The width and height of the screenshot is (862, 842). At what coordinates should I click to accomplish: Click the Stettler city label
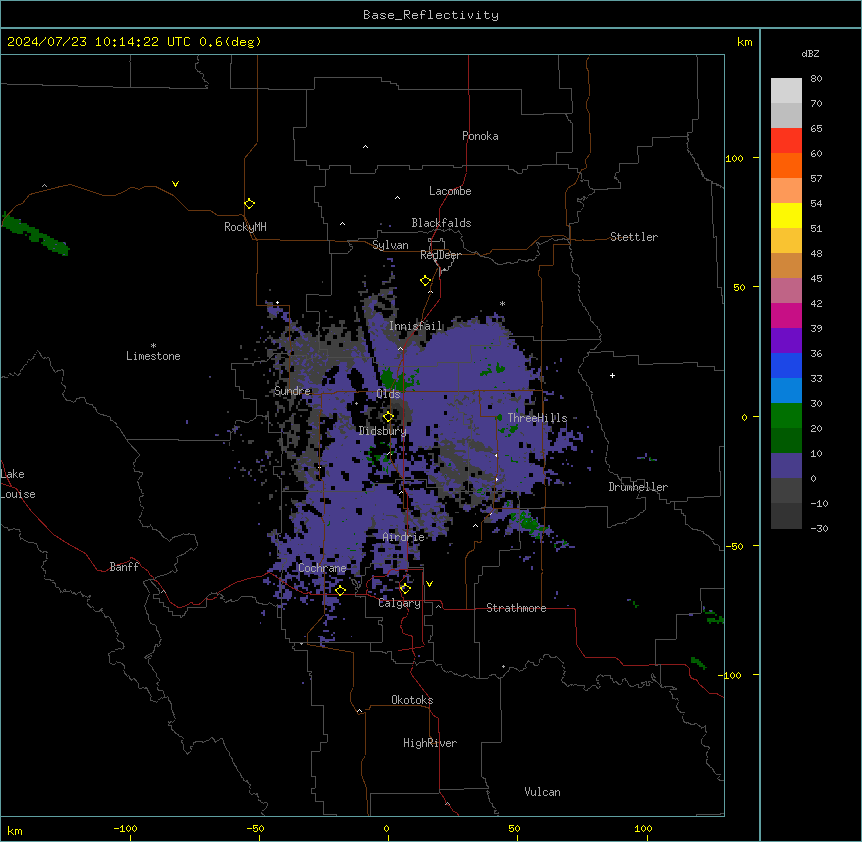point(634,237)
